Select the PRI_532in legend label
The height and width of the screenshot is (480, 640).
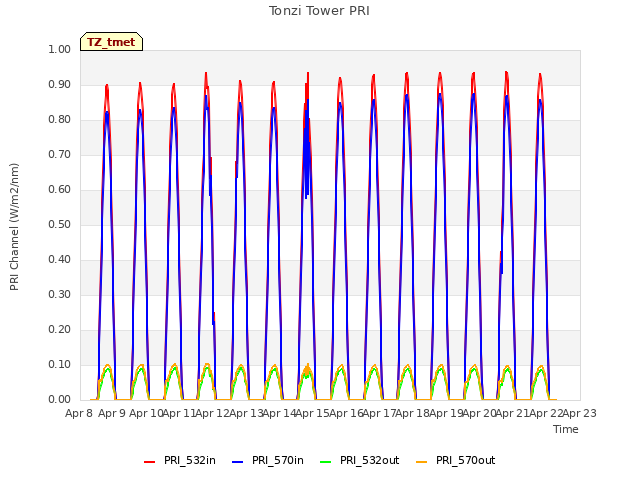click(190, 460)
